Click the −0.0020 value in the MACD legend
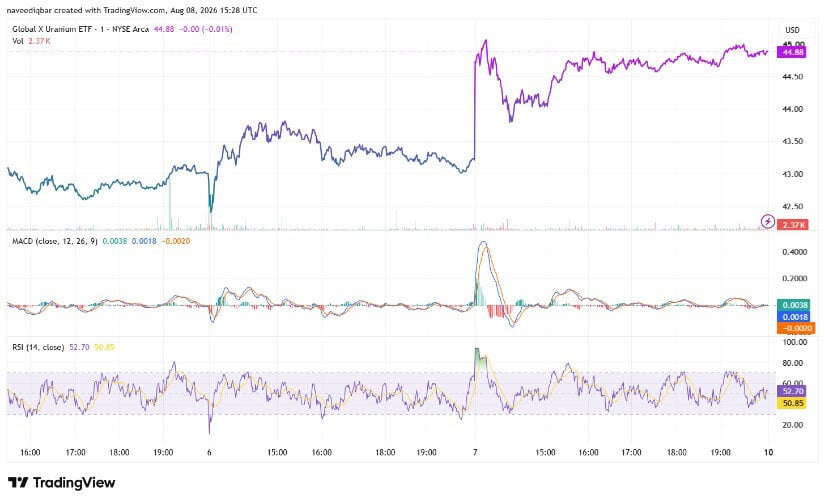Image resolution: width=825 pixels, height=503 pixels. [176, 241]
